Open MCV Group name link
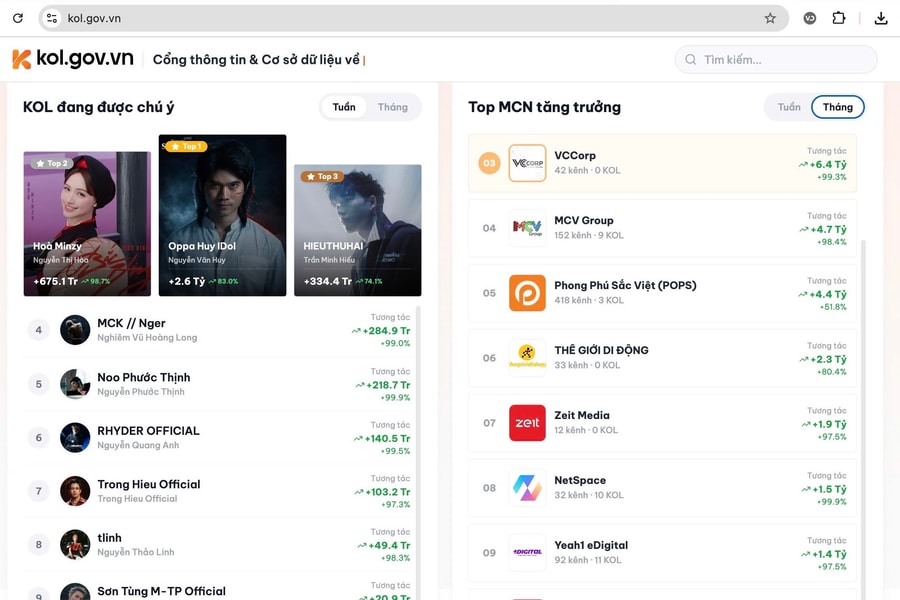 click(584, 220)
